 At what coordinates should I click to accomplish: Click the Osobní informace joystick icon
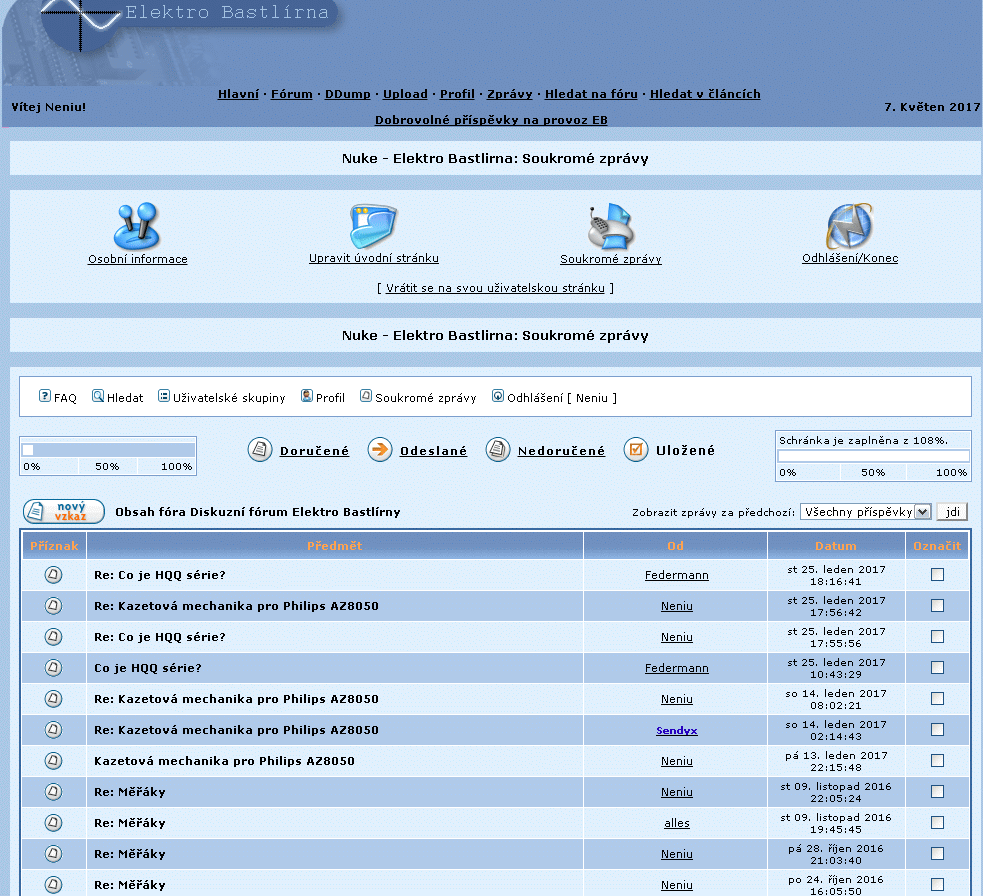click(137, 226)
